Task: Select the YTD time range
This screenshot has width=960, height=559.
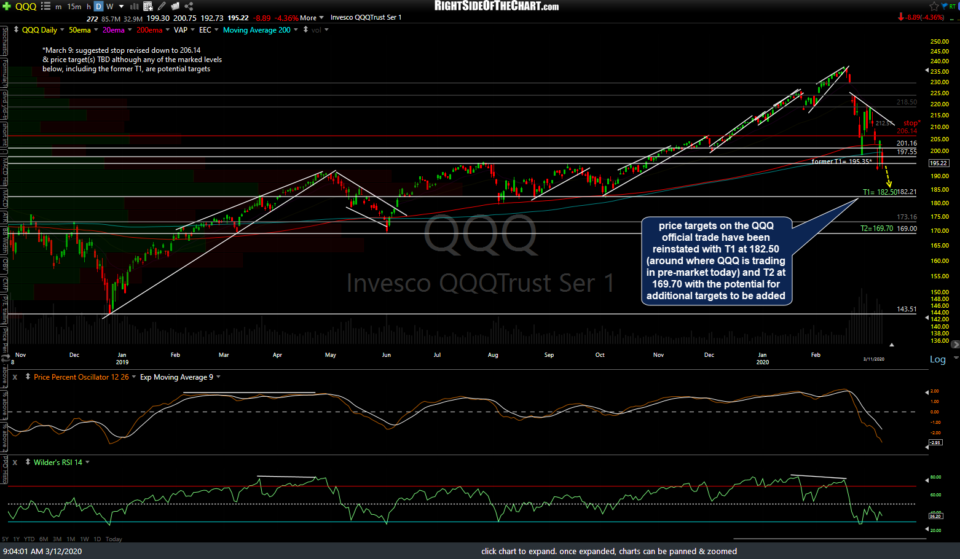Action: 29,539
